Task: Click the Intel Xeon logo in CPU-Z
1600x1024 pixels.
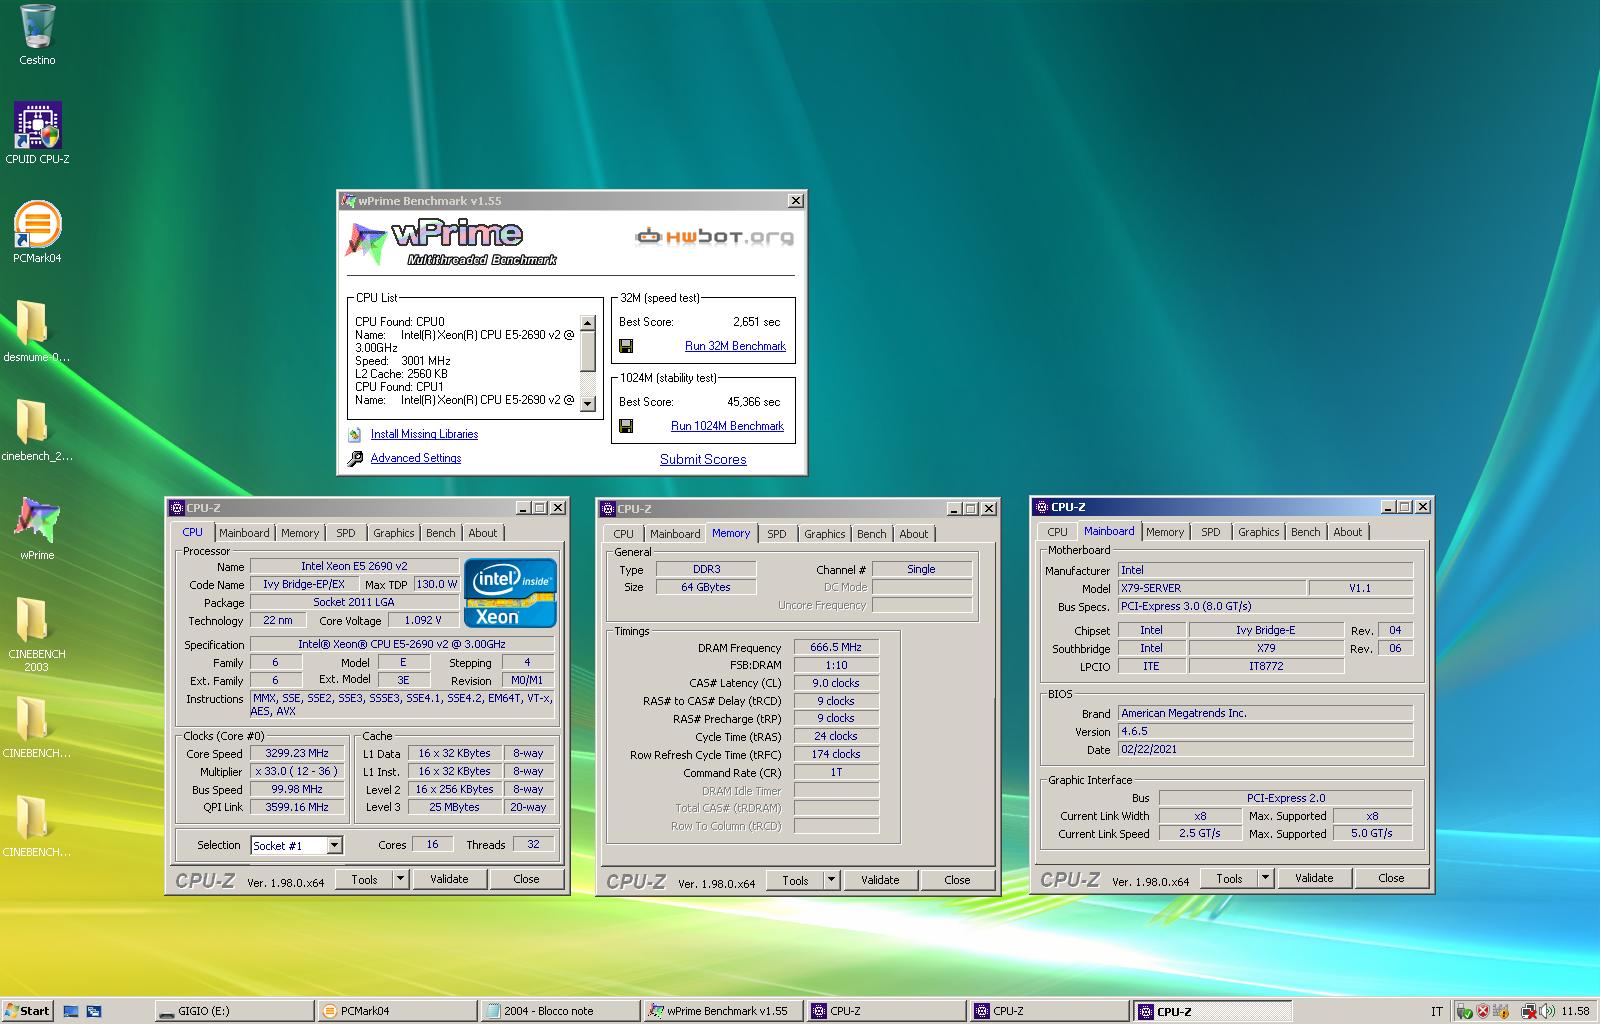Action: click(509, 593)
